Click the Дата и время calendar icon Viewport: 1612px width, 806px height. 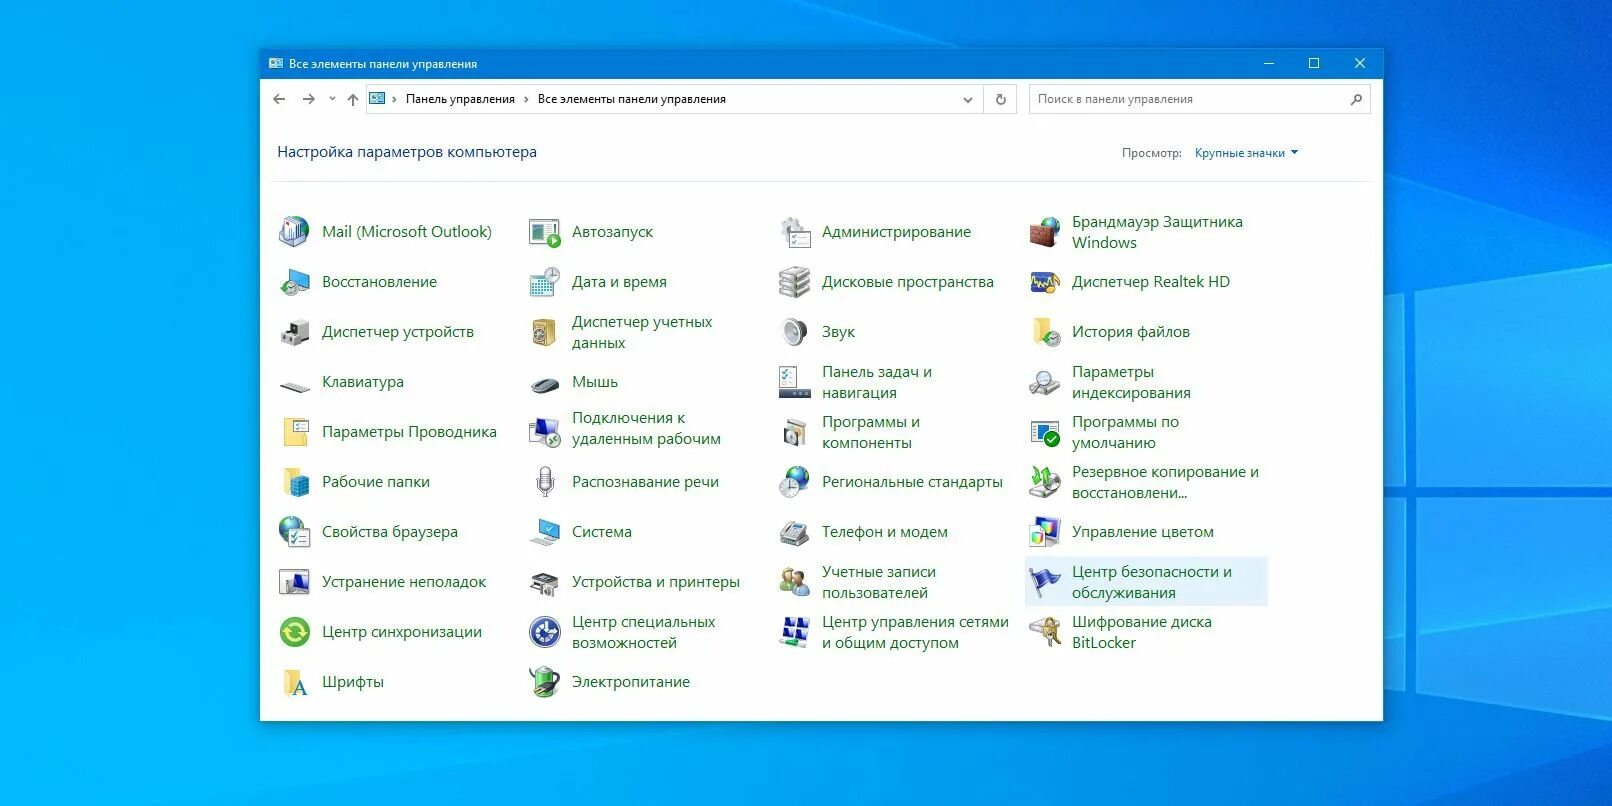544,282
